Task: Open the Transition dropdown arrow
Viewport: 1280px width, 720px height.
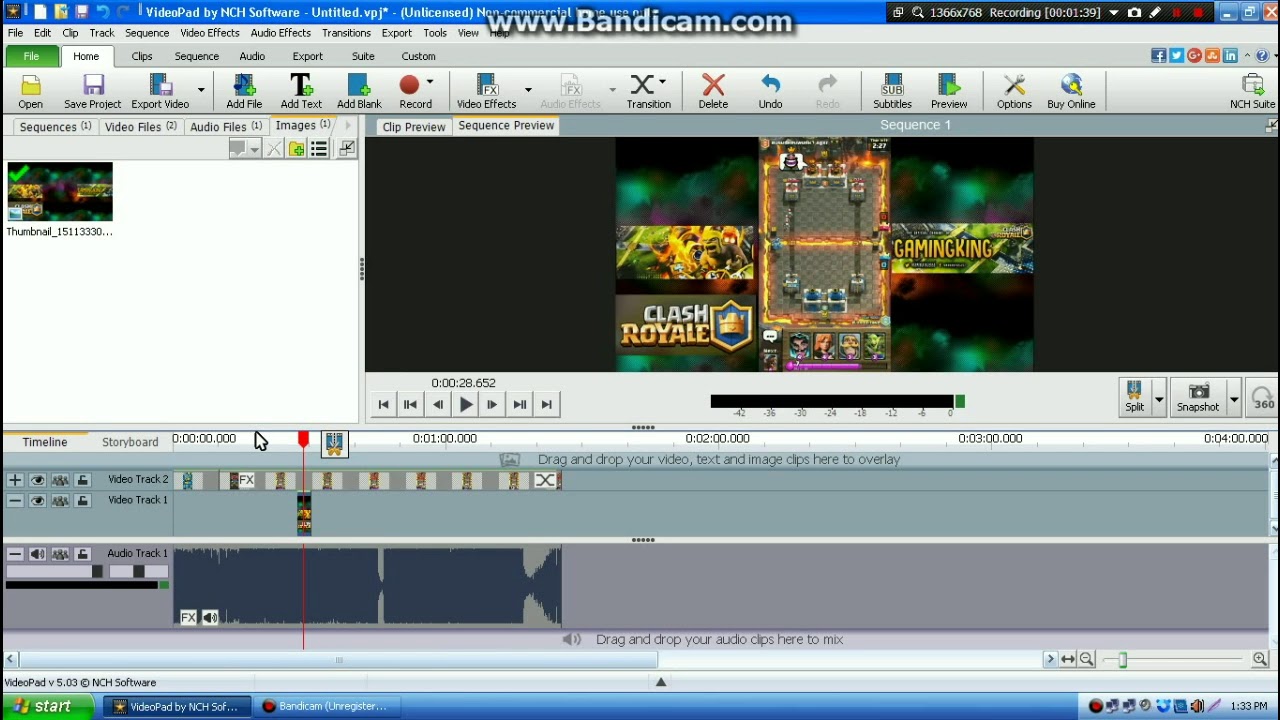Action: click(662, 82)
